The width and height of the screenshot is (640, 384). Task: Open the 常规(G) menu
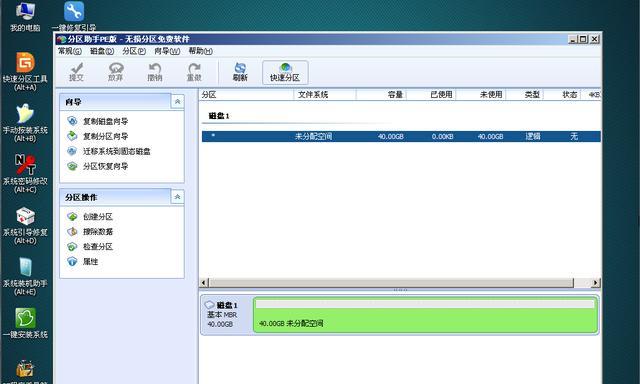69,51
